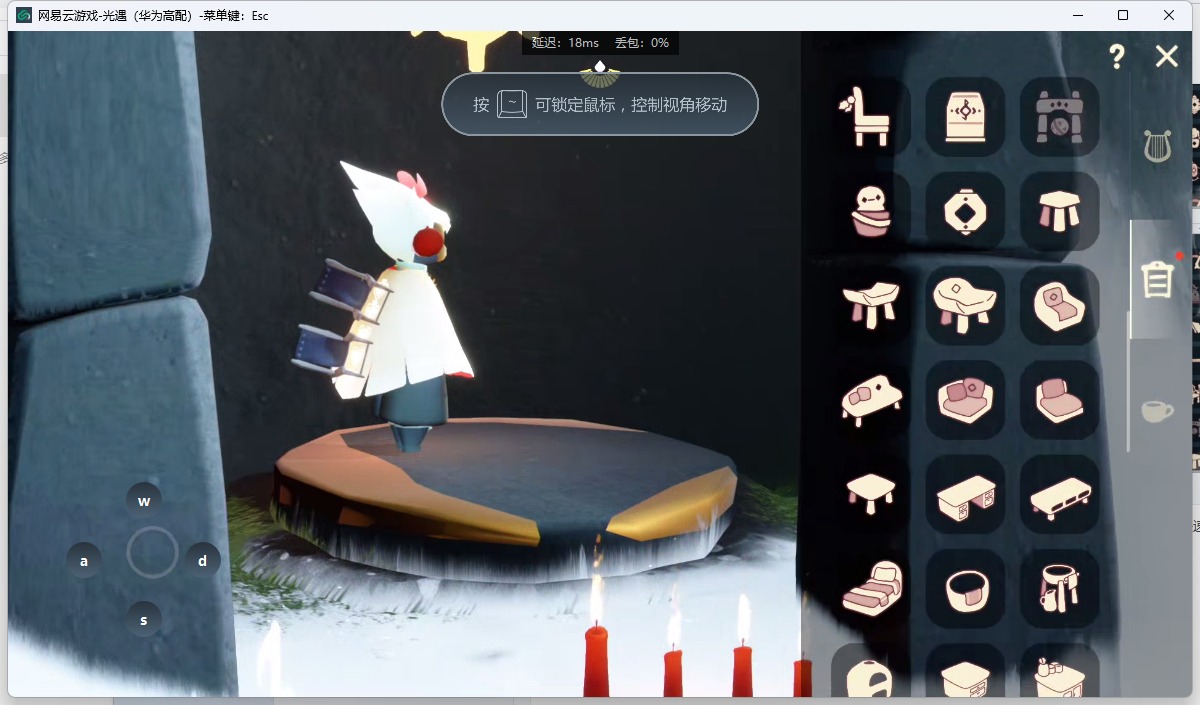1200x705 pixels.
Task: Tap the S movement key
Action: pos(144,620)
